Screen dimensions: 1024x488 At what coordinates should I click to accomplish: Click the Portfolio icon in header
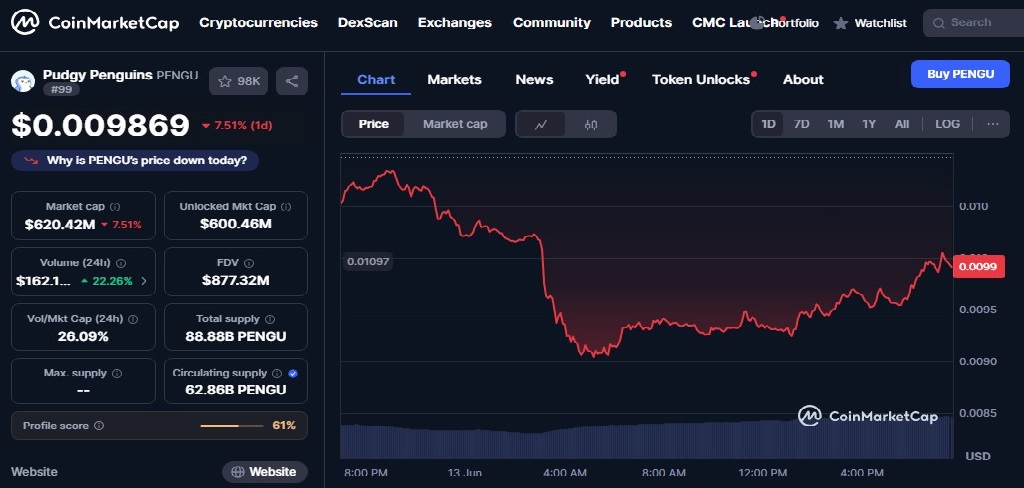coord(757,23)
